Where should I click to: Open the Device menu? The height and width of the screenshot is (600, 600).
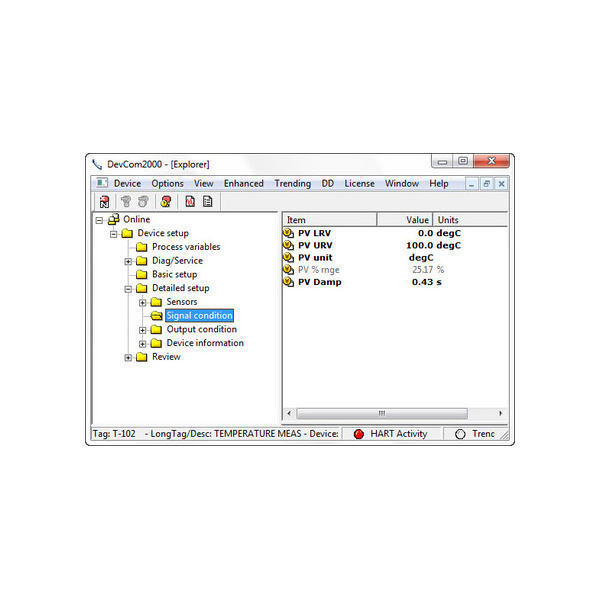[127, 184]
